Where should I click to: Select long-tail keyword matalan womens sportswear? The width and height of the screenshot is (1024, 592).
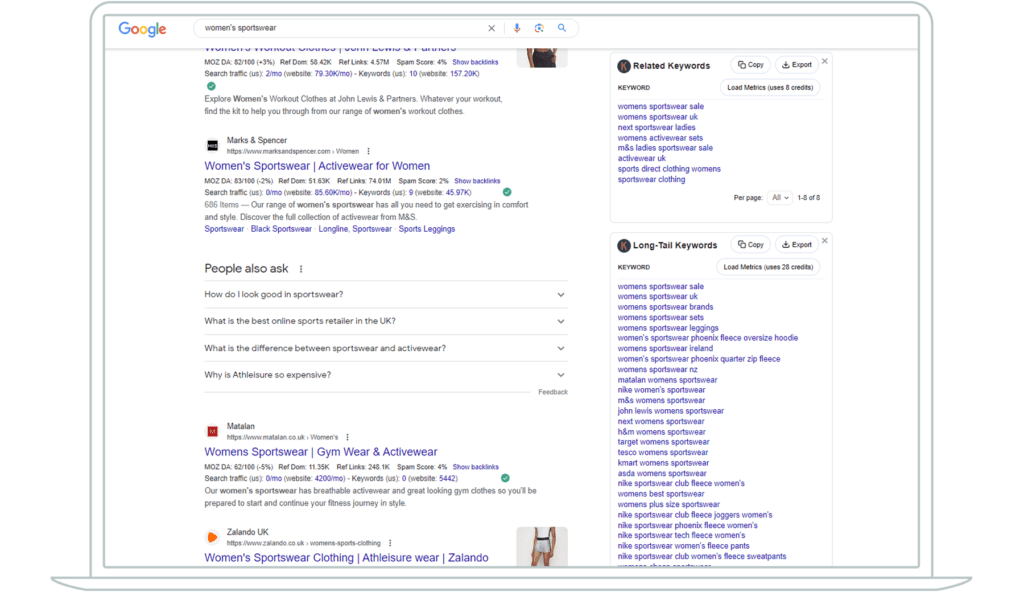(667, 380)
